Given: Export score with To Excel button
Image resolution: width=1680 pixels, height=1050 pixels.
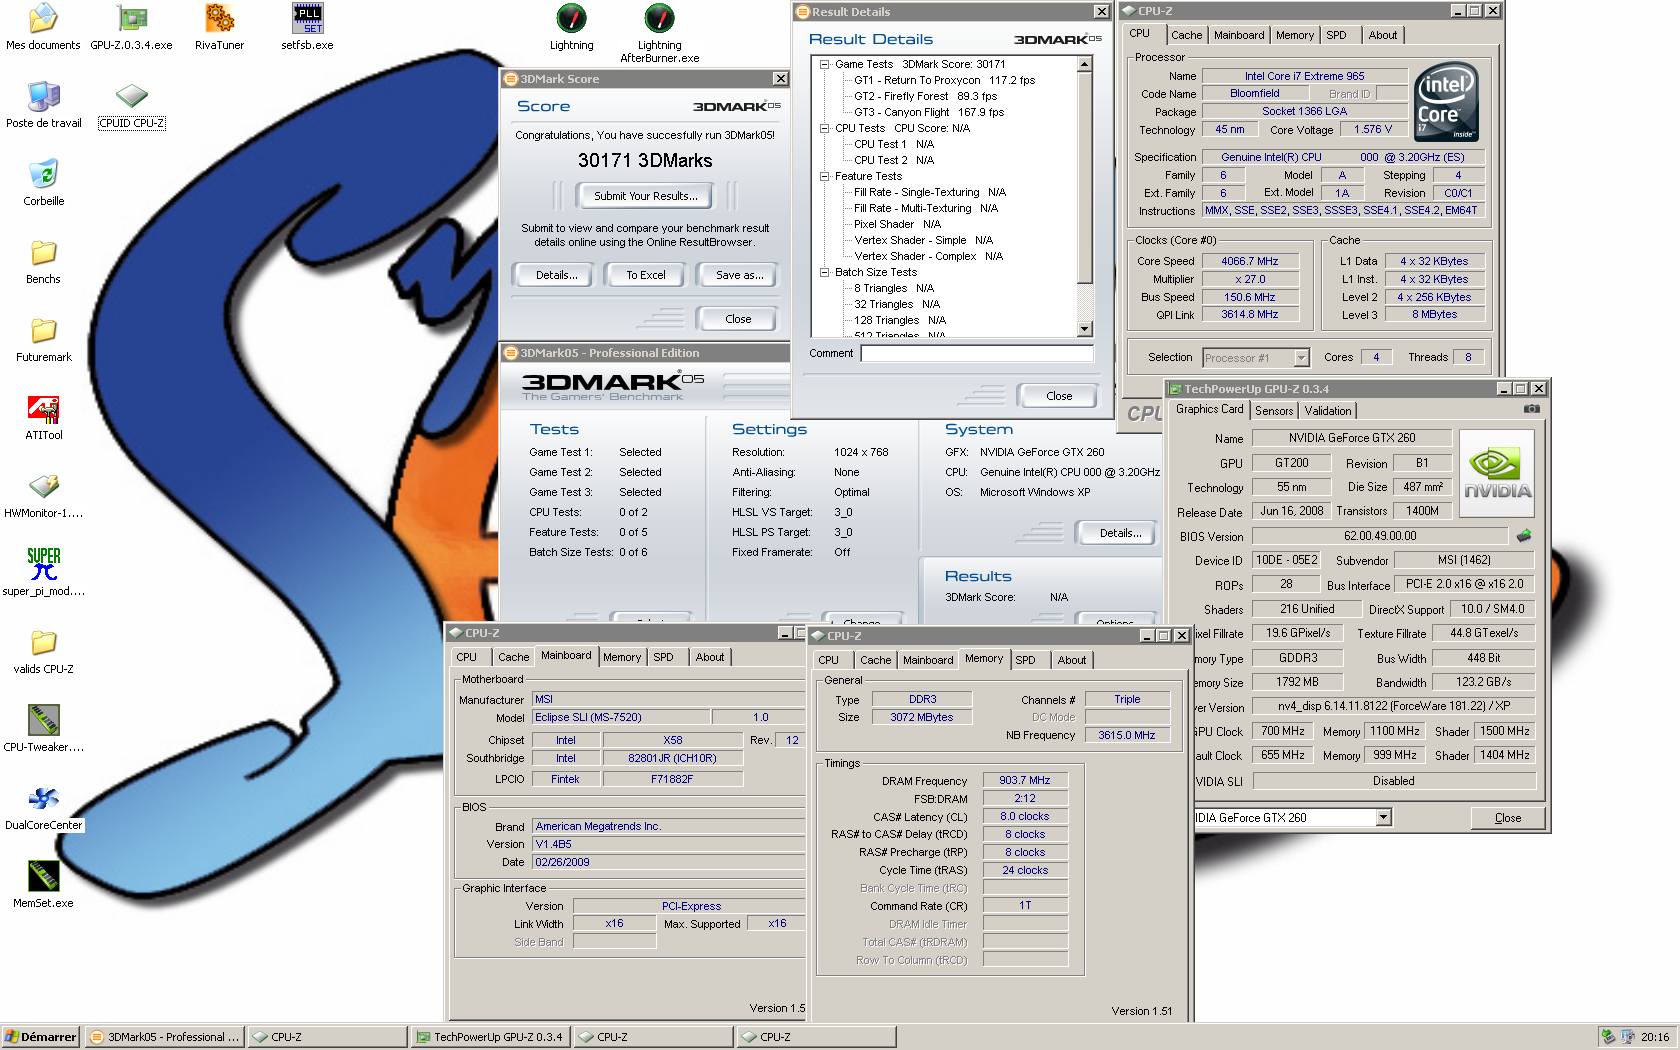Looking at the screenshot, I should coord(646,275).
